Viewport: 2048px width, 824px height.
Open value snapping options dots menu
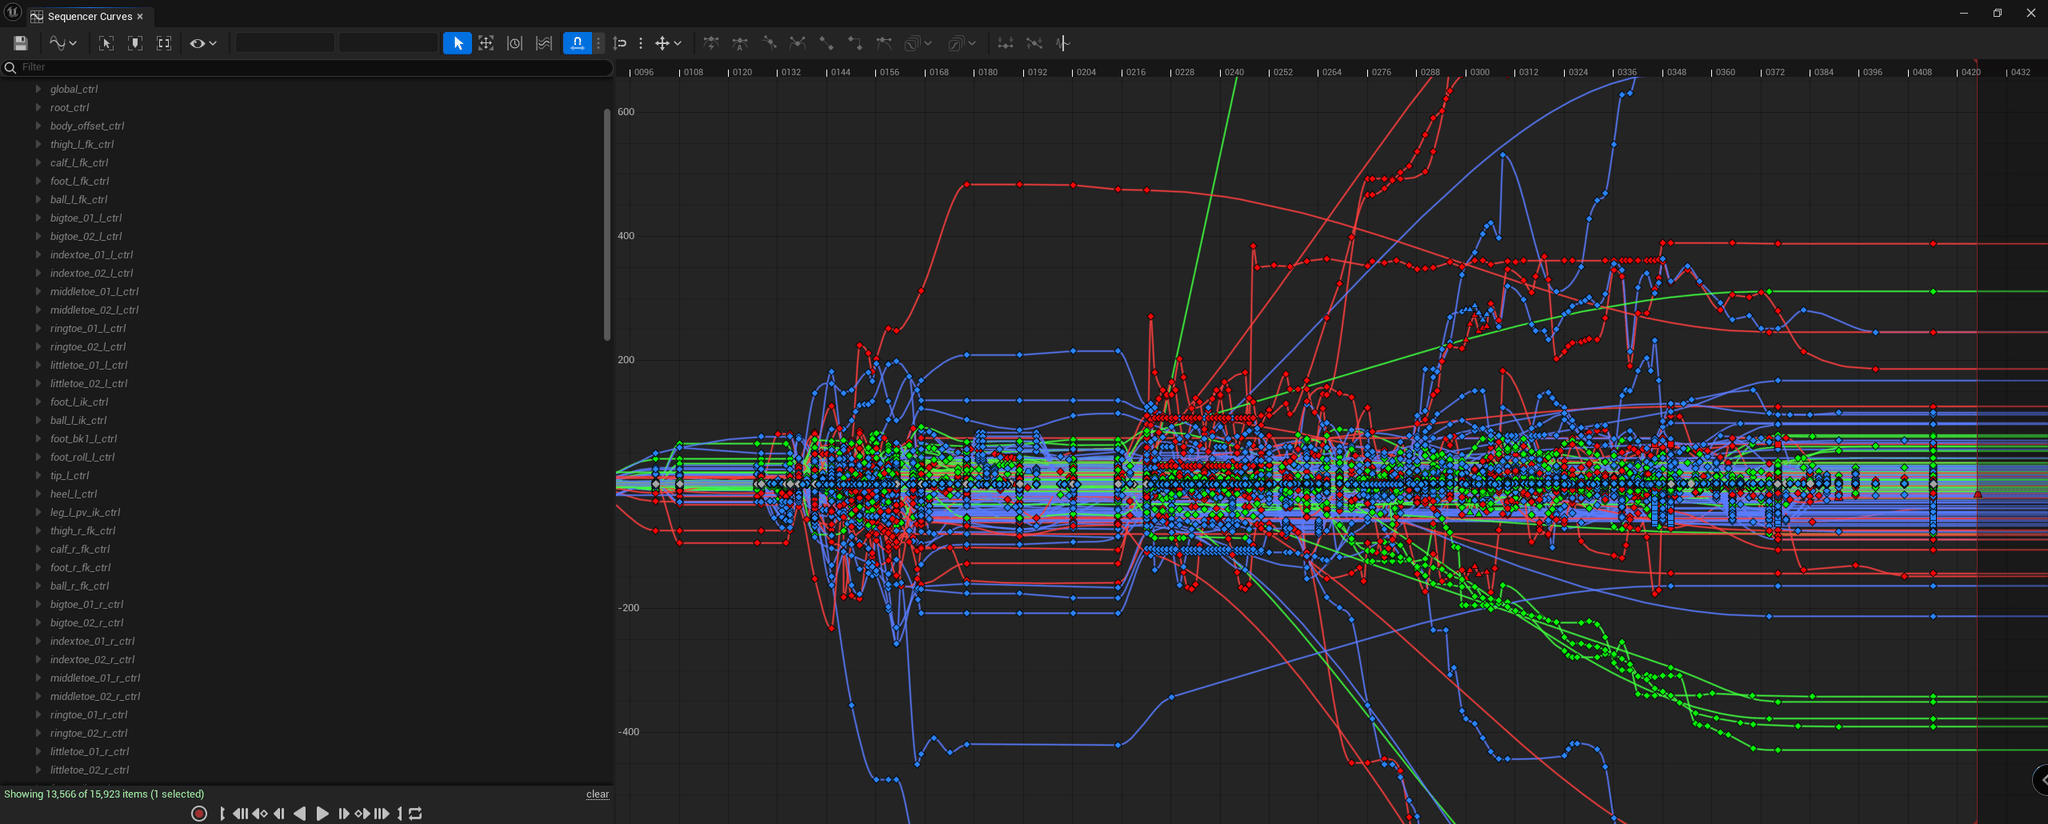[641, 43]
